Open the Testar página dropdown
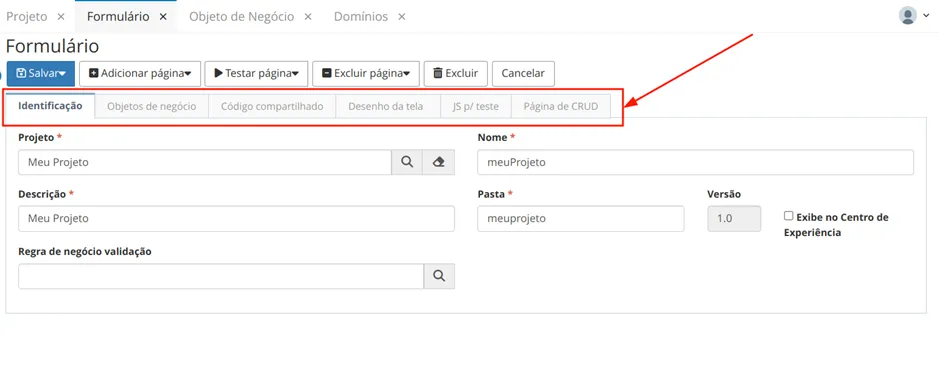The width and height of the screenshot is (939, 366). [256, 74]
